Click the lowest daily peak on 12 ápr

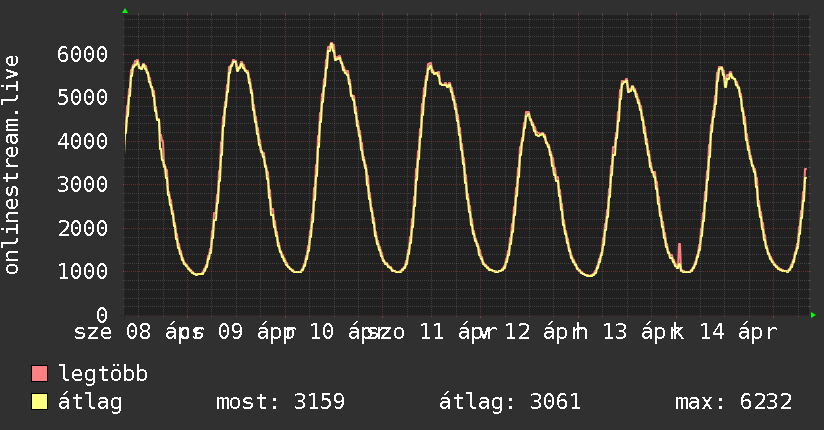(x=527, y=113)
